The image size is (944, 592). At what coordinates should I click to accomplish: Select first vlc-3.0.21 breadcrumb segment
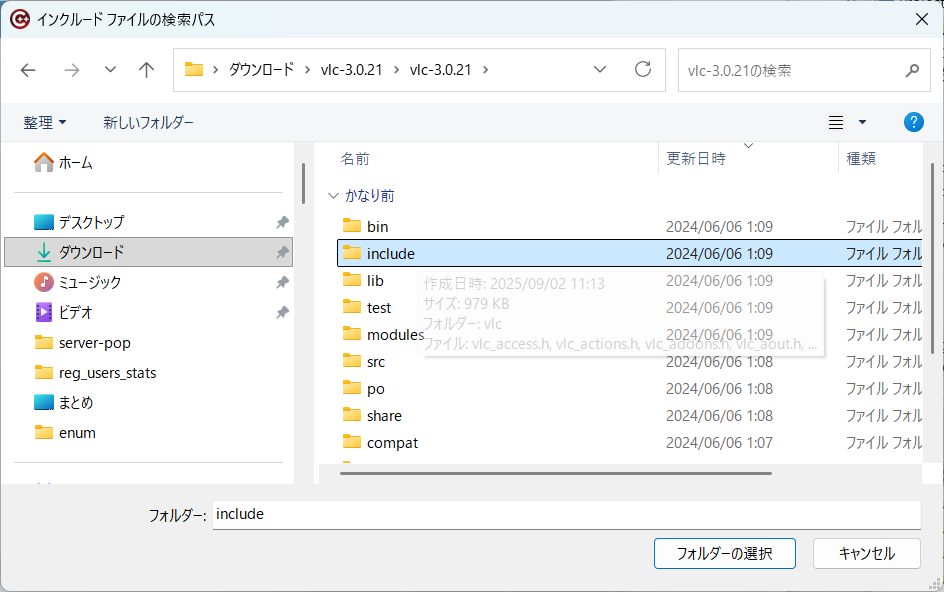[x=352, y=70]
